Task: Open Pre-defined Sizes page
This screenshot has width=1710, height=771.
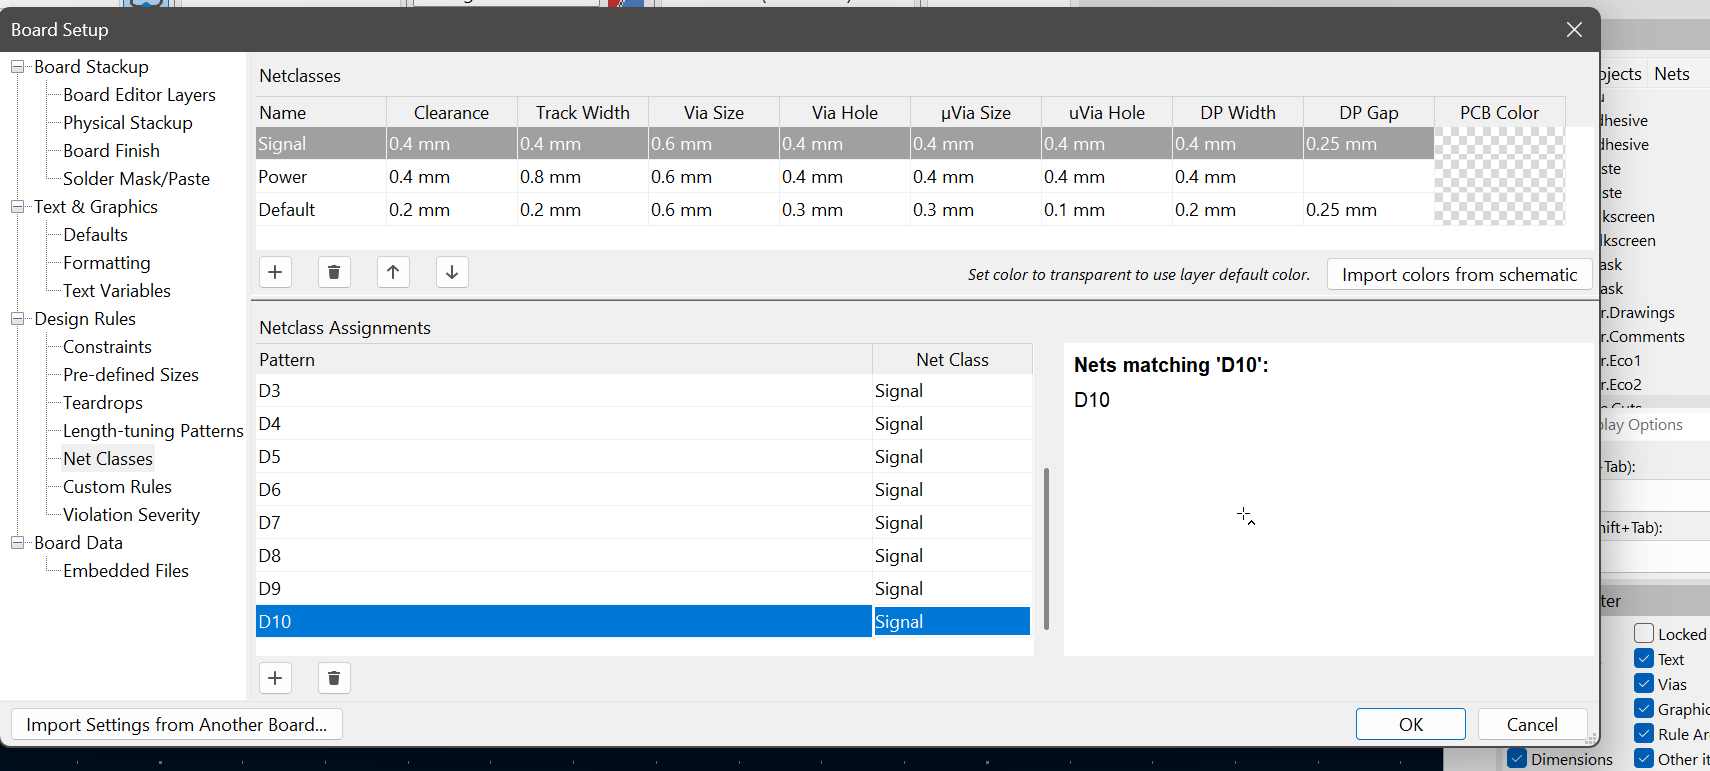Action: tap(131, 375)
